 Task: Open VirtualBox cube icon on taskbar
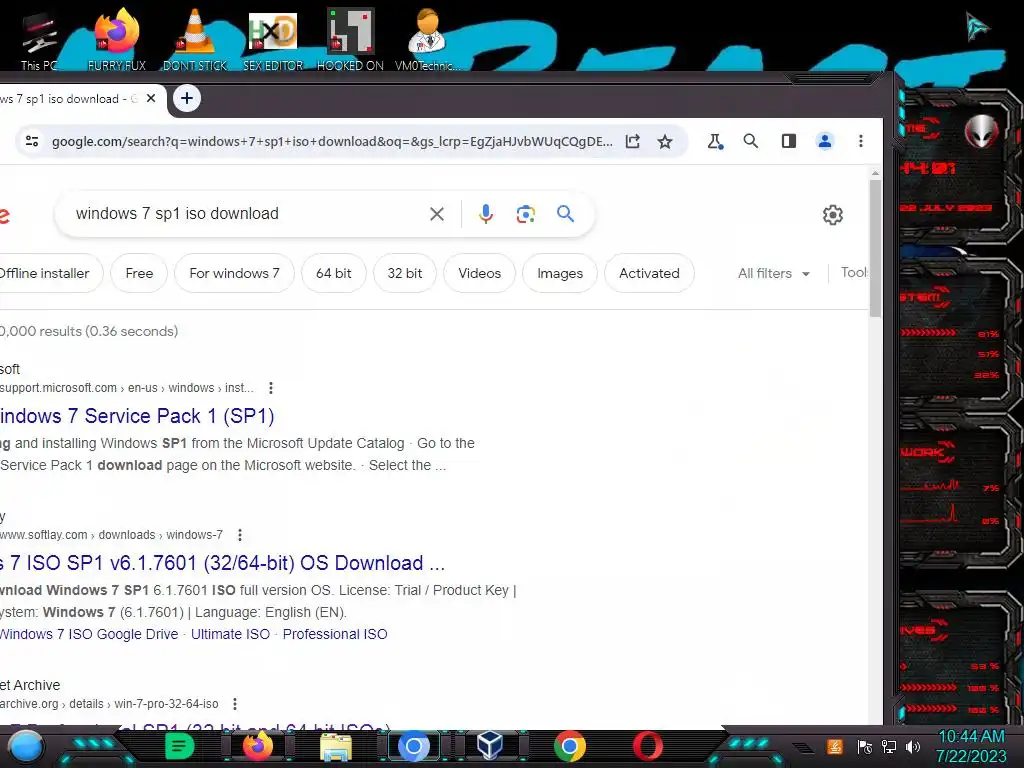pyautogui.click(x=490, y=745)
